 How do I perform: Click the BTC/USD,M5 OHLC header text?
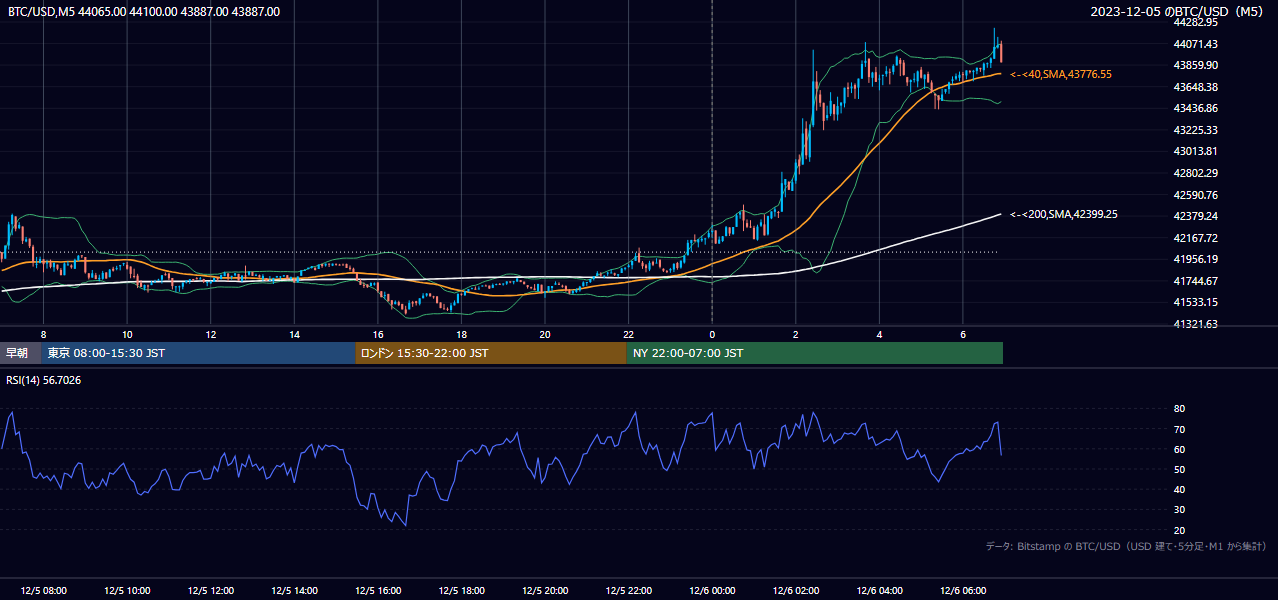click(144, 12)
